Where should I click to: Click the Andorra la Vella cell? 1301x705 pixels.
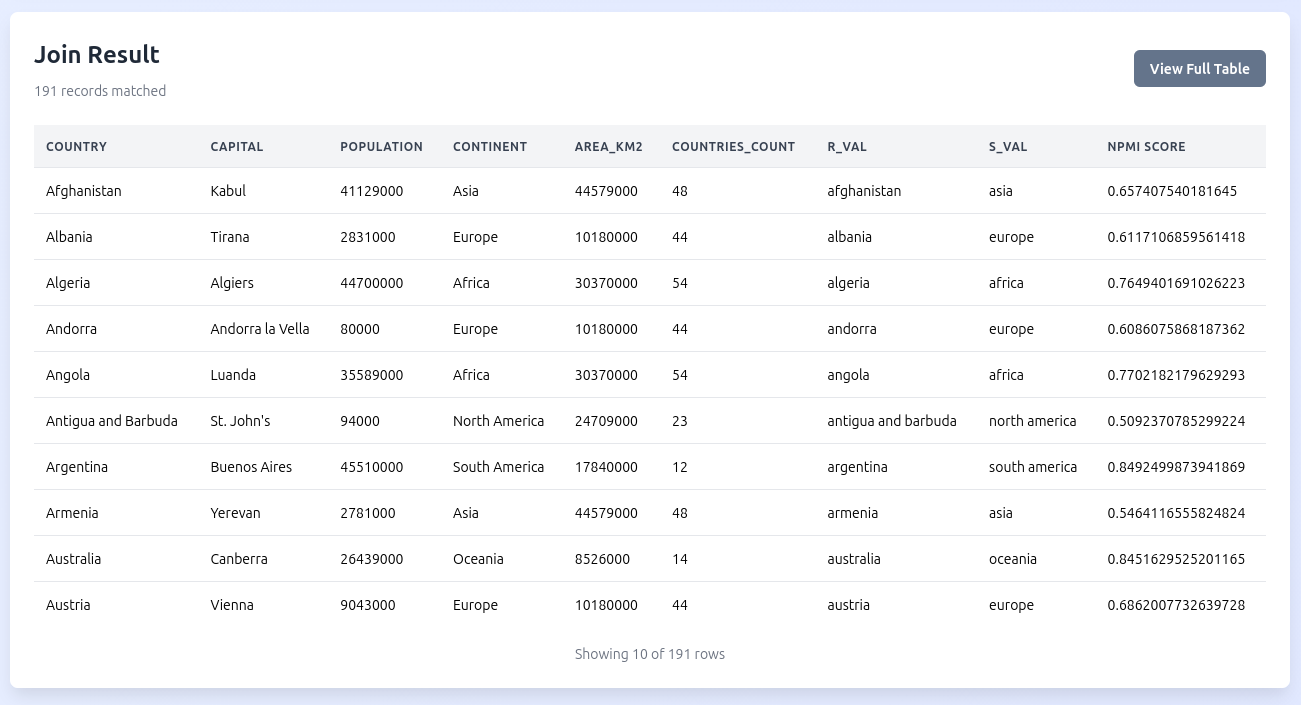(260, 329)
